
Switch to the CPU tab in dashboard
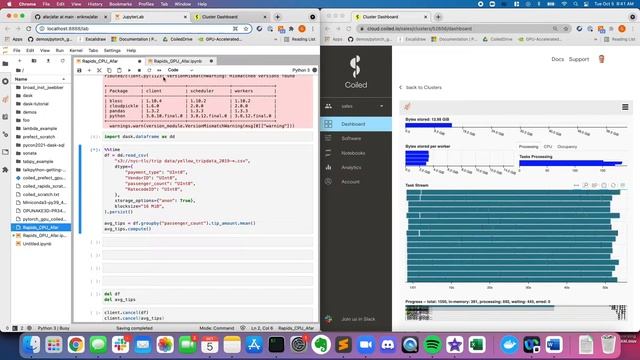coord(548,147)
